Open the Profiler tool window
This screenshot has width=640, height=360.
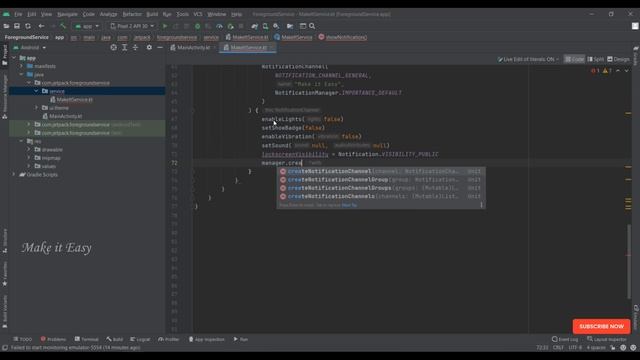tap(169, 339)
